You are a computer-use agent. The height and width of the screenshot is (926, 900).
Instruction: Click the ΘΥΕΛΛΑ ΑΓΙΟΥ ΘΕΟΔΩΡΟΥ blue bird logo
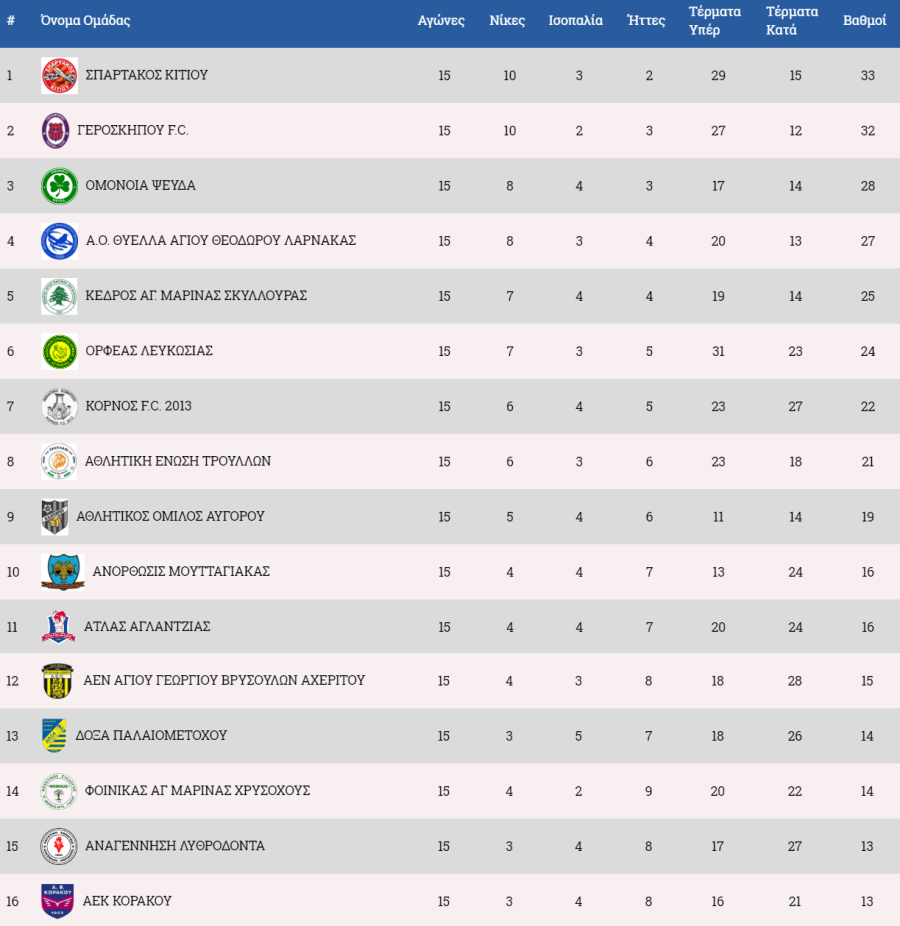point(59,241)
